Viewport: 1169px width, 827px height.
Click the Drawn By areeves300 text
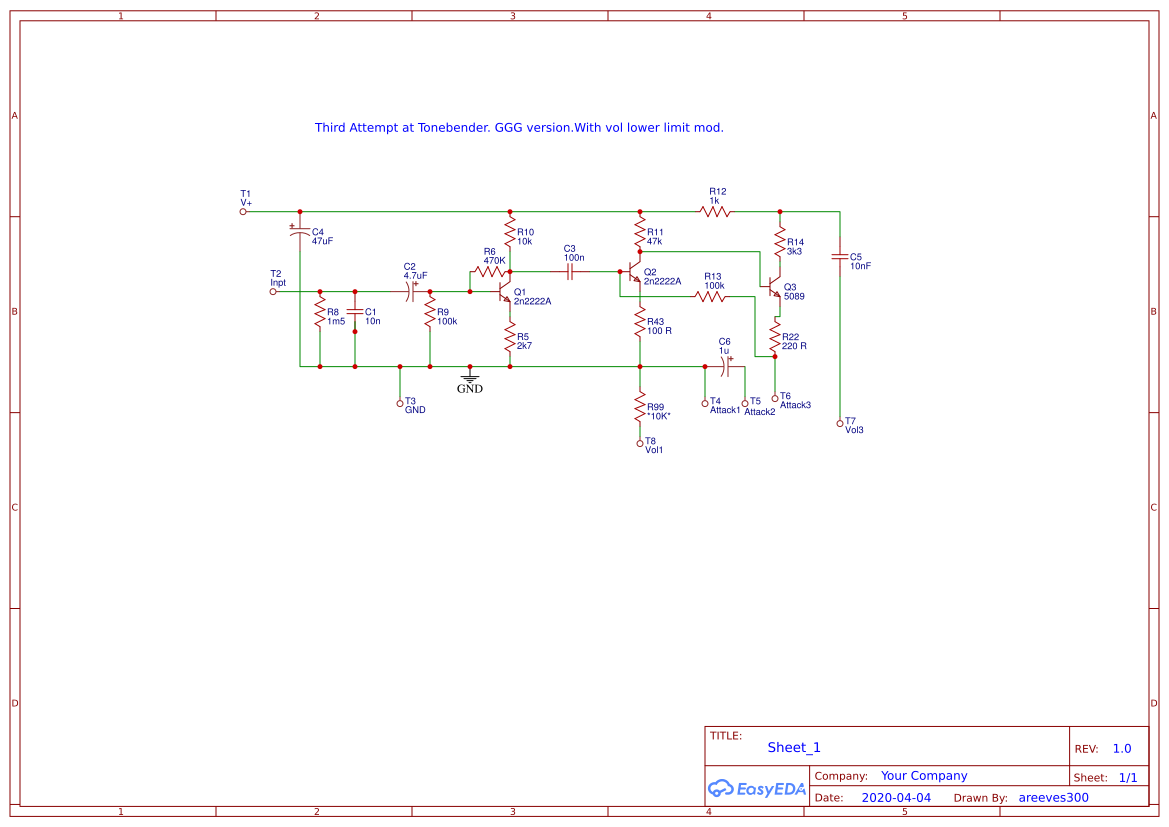pos(1053,797)
